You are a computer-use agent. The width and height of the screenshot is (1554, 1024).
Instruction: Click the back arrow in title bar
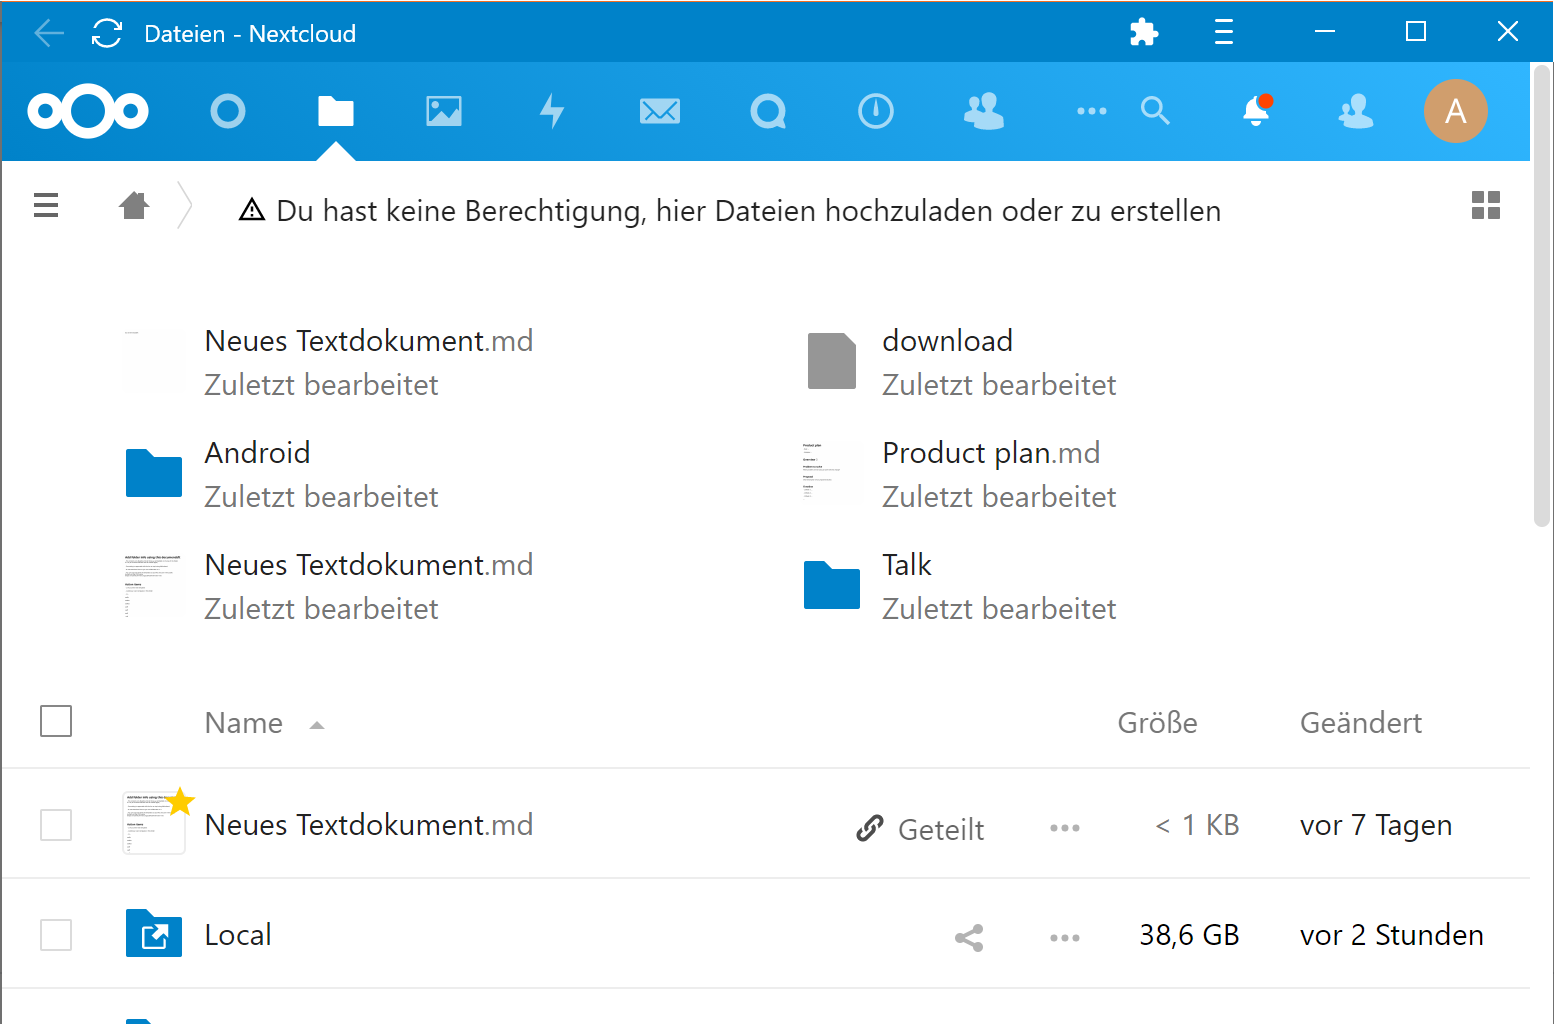pos(48,33)
